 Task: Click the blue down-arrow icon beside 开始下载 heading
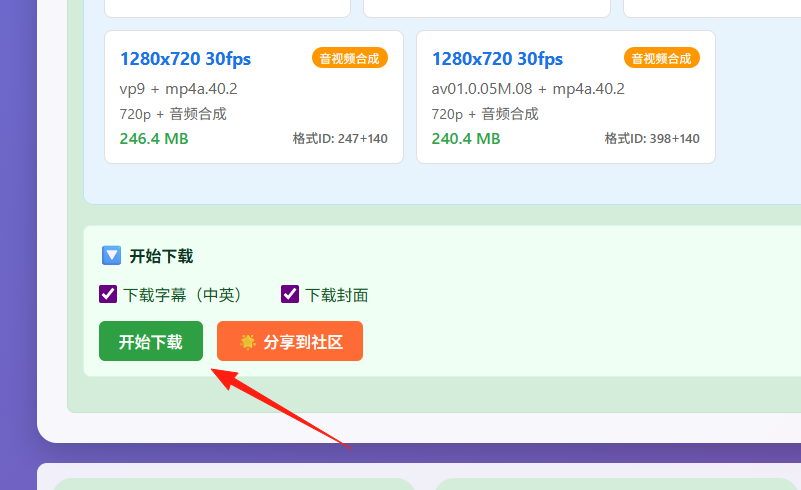tap(111, 255)
